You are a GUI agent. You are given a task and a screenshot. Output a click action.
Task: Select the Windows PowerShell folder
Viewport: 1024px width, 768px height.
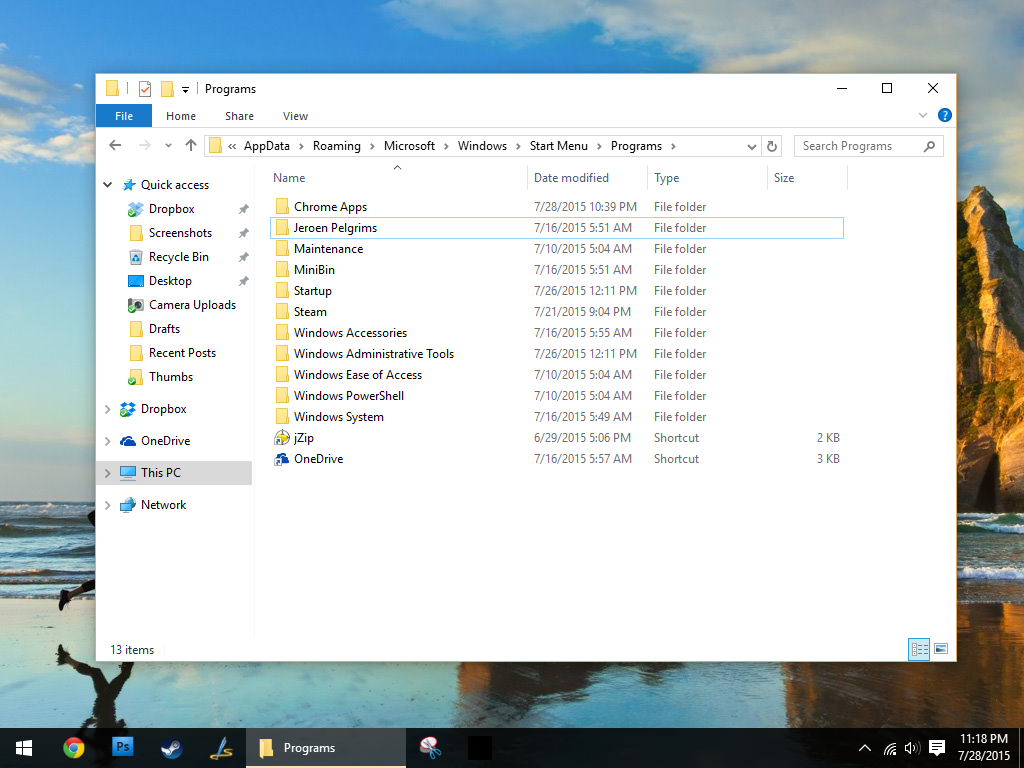click(556, 396)
